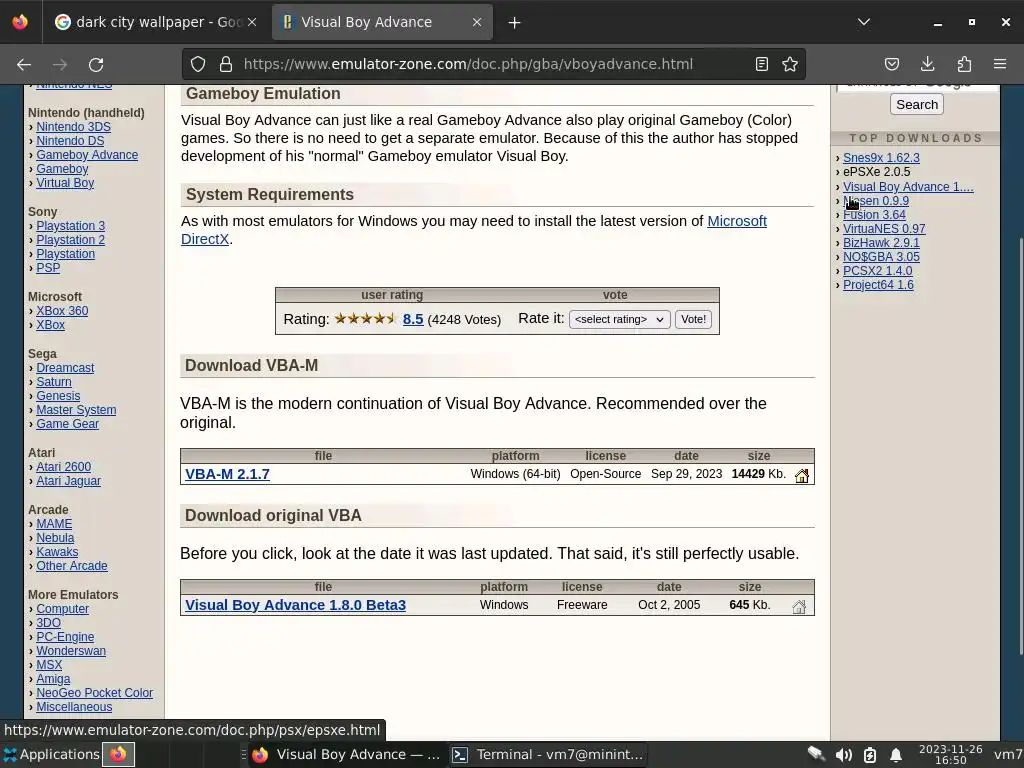
Task: Open NeoGeo Pocket Color link
Action: [x=94, y=693]
